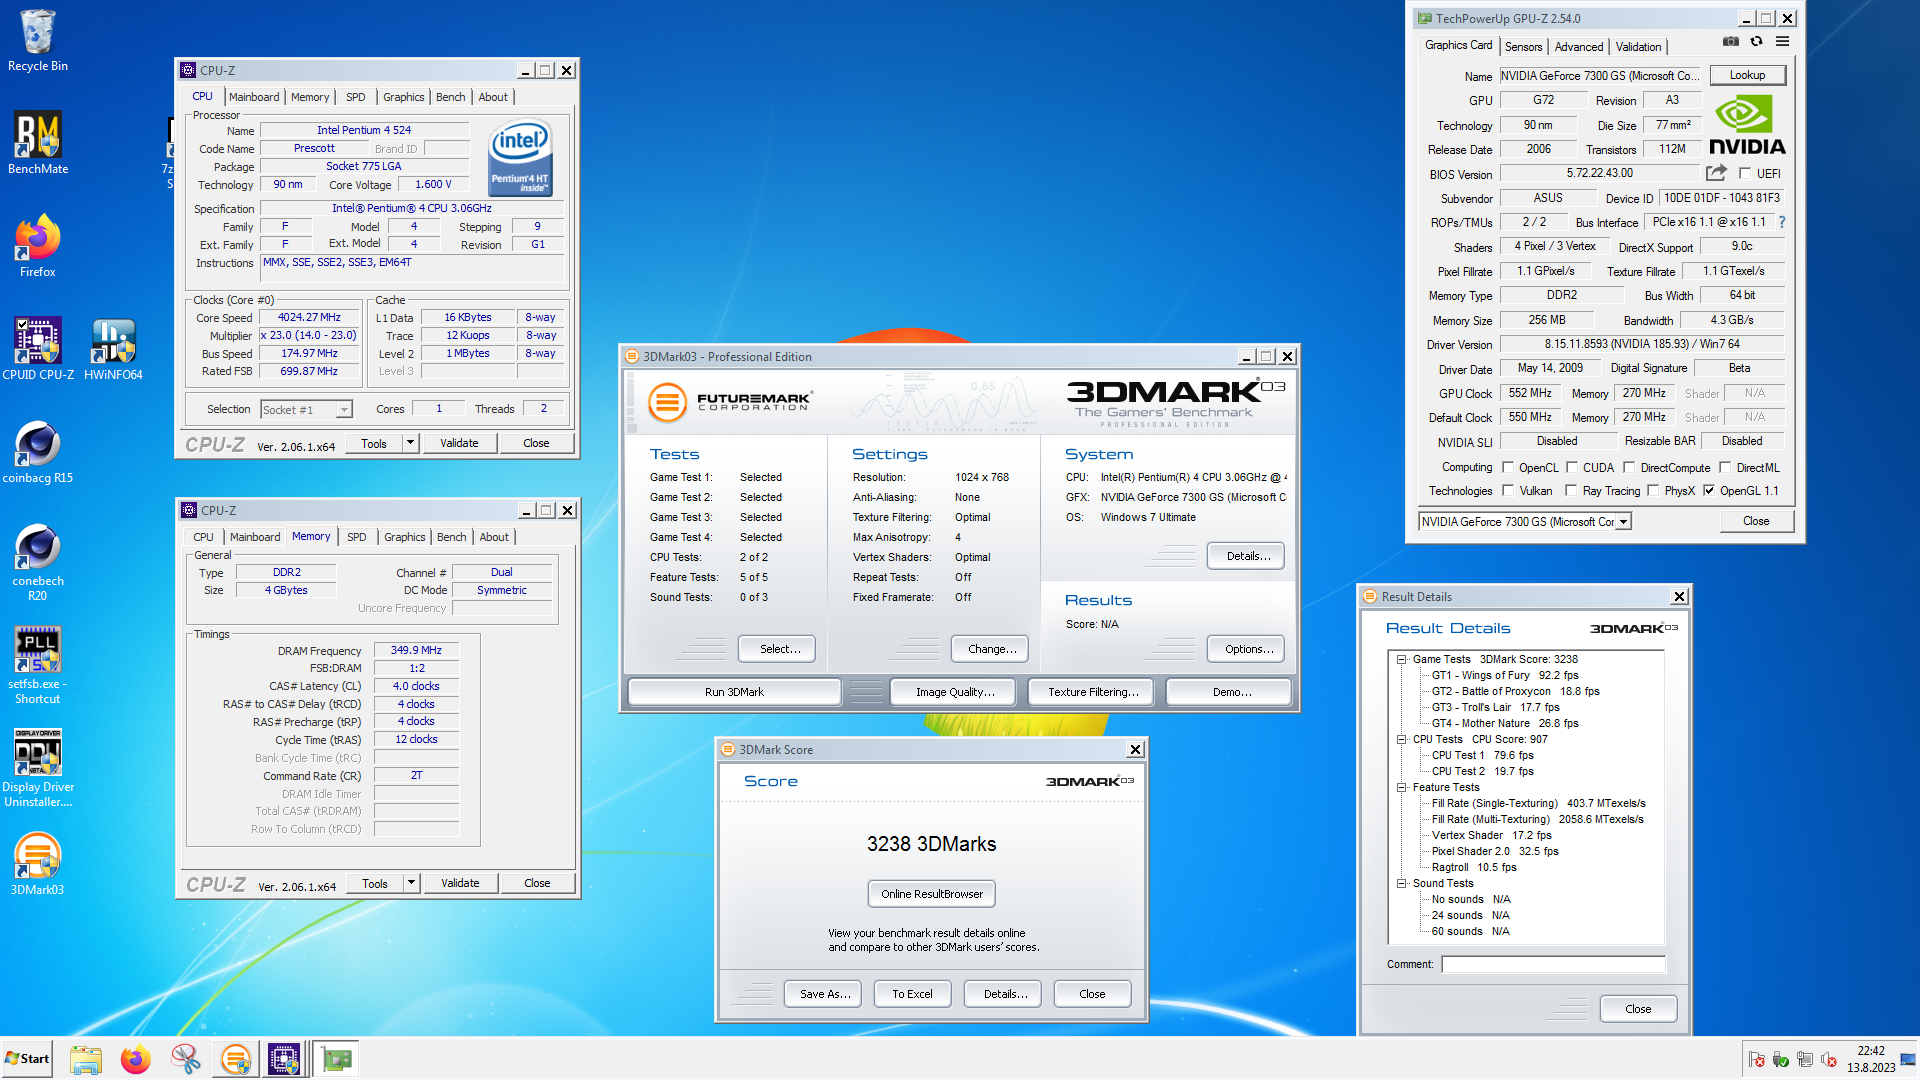Switch to GPU-Z taskbar button
Screen dimensions: 1920x1080
click(336, 1059)
